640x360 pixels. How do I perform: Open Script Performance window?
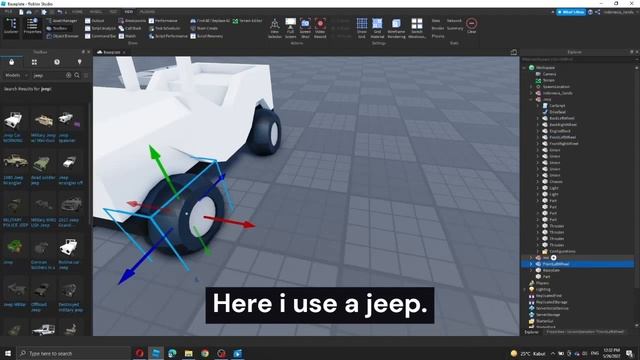[168, 36]
